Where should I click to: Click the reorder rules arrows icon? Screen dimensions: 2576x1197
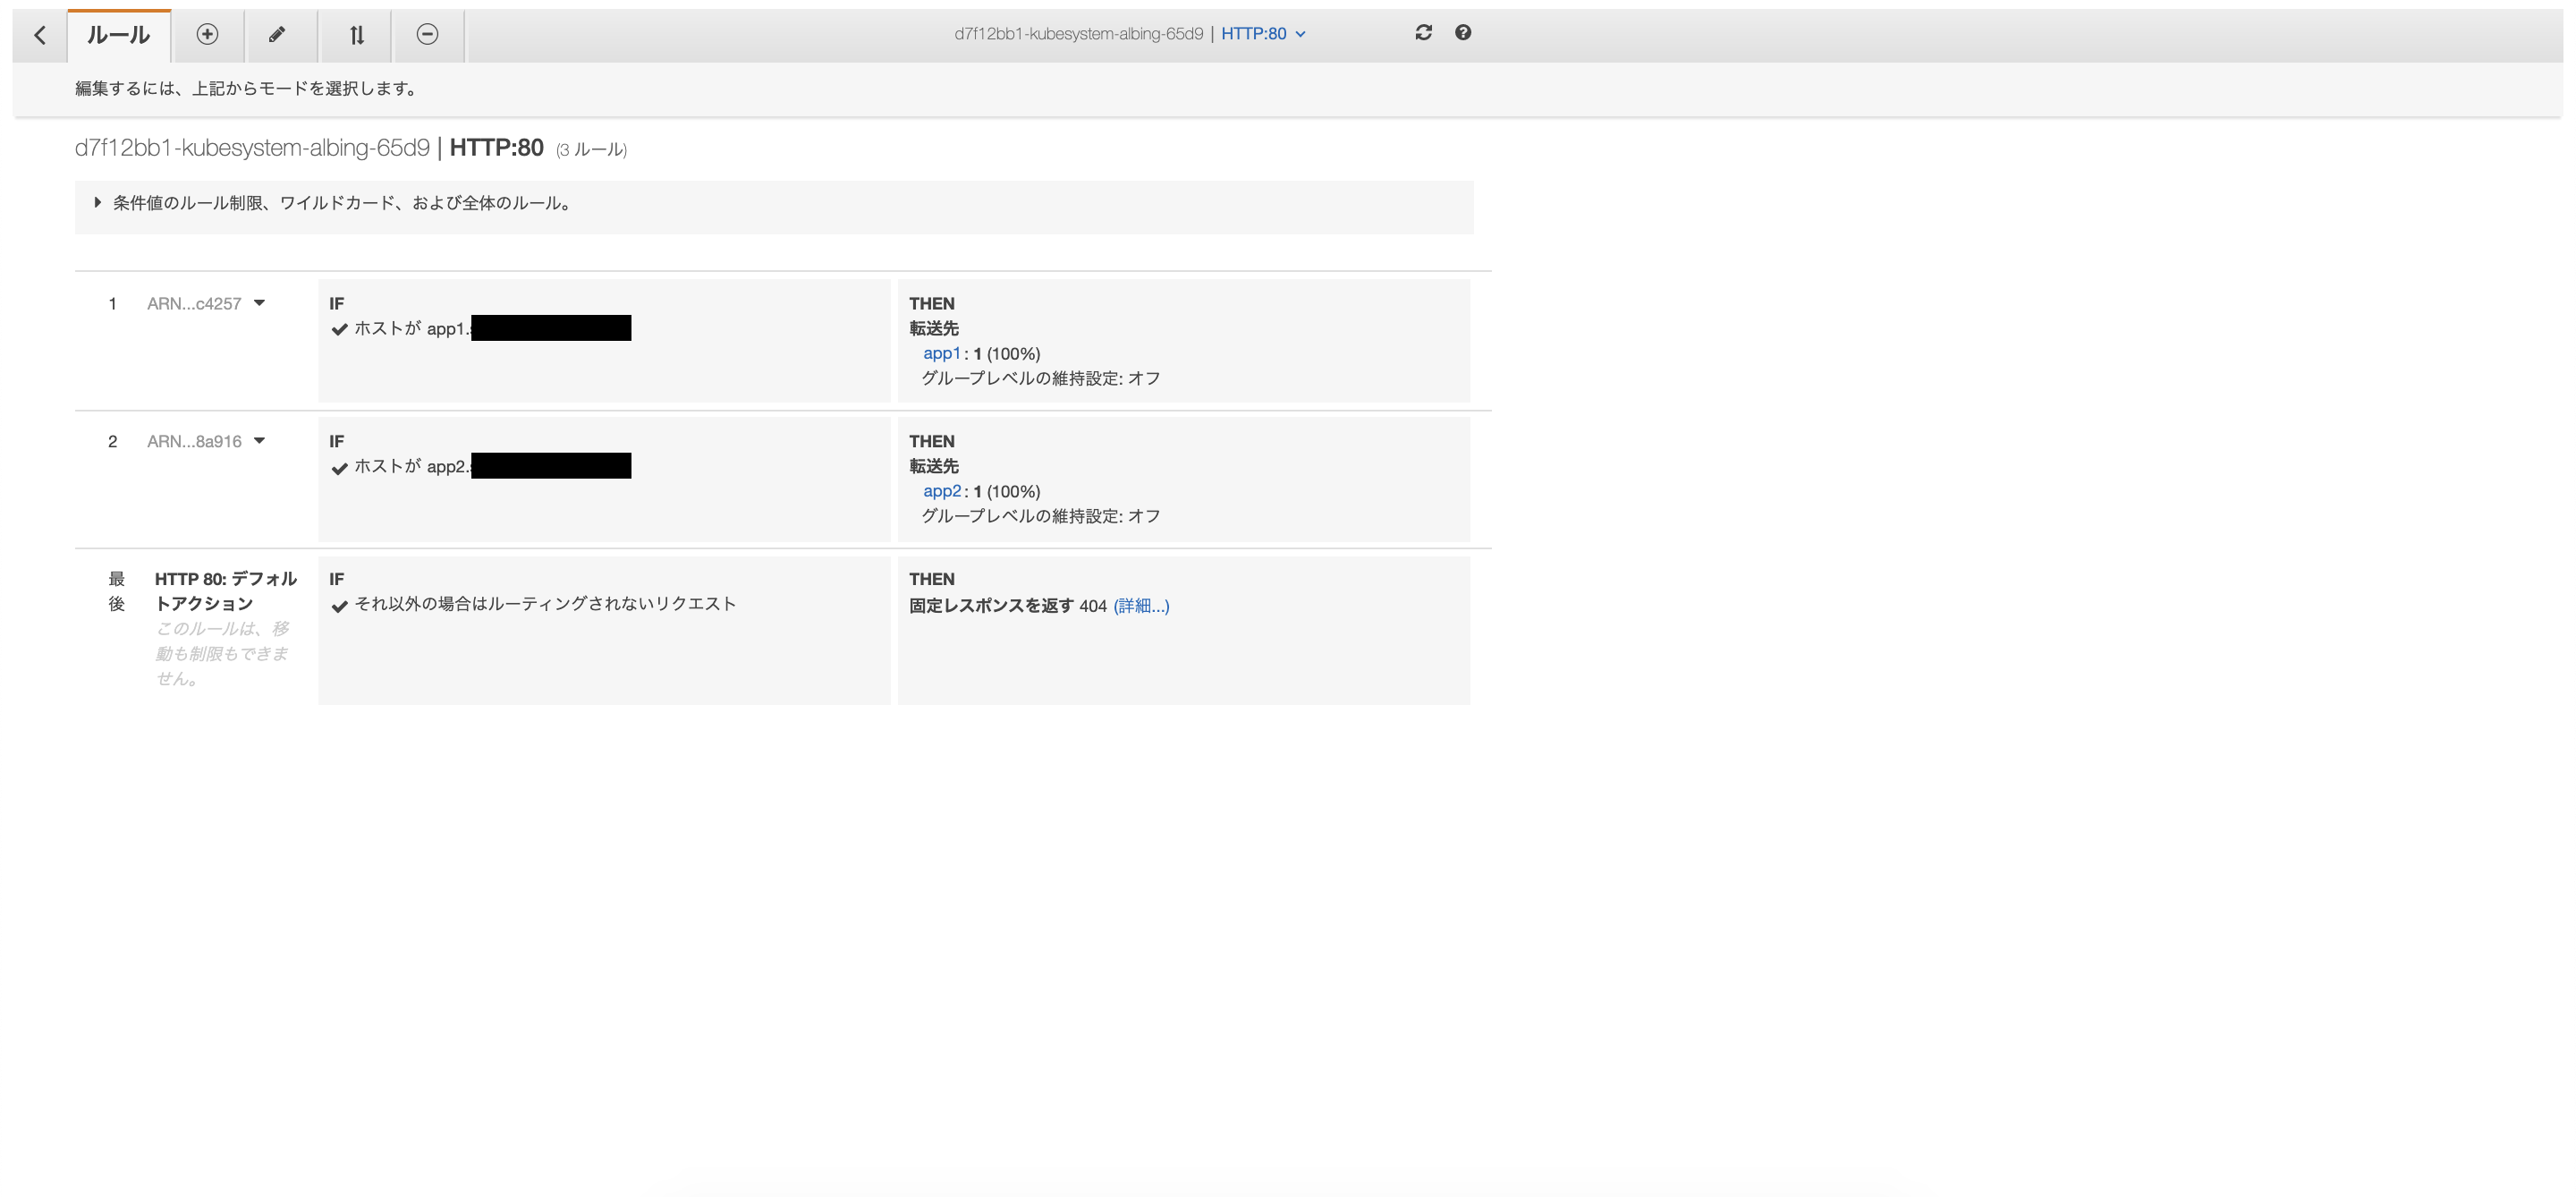[x=356, y=35]
